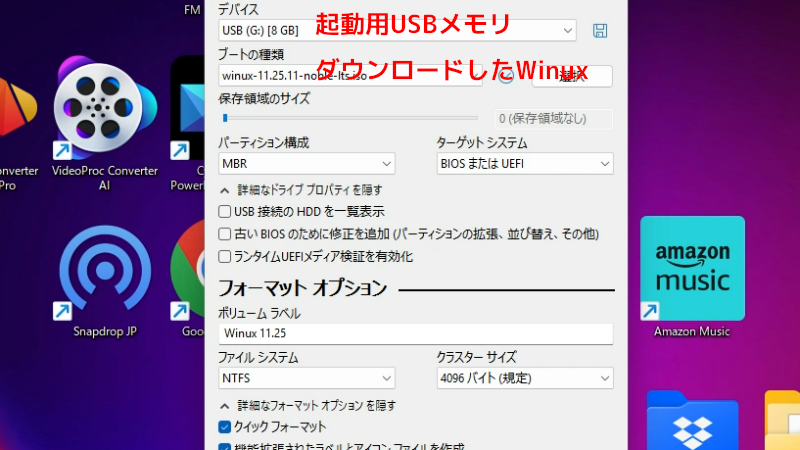The width and height of the screenshot is (800, 450).
Task: Collapse 詳細なドライブ プロパティを隠す section
Action: coord(301,190)
